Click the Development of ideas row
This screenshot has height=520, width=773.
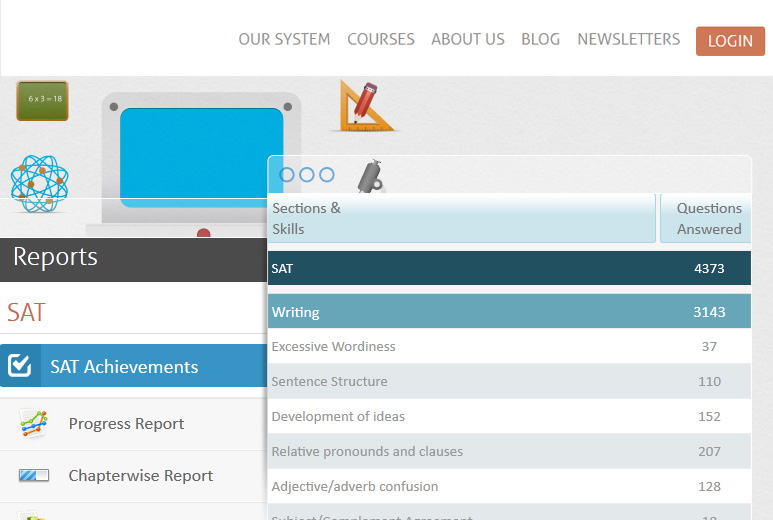pyautogui.click(x=509, y=416)
